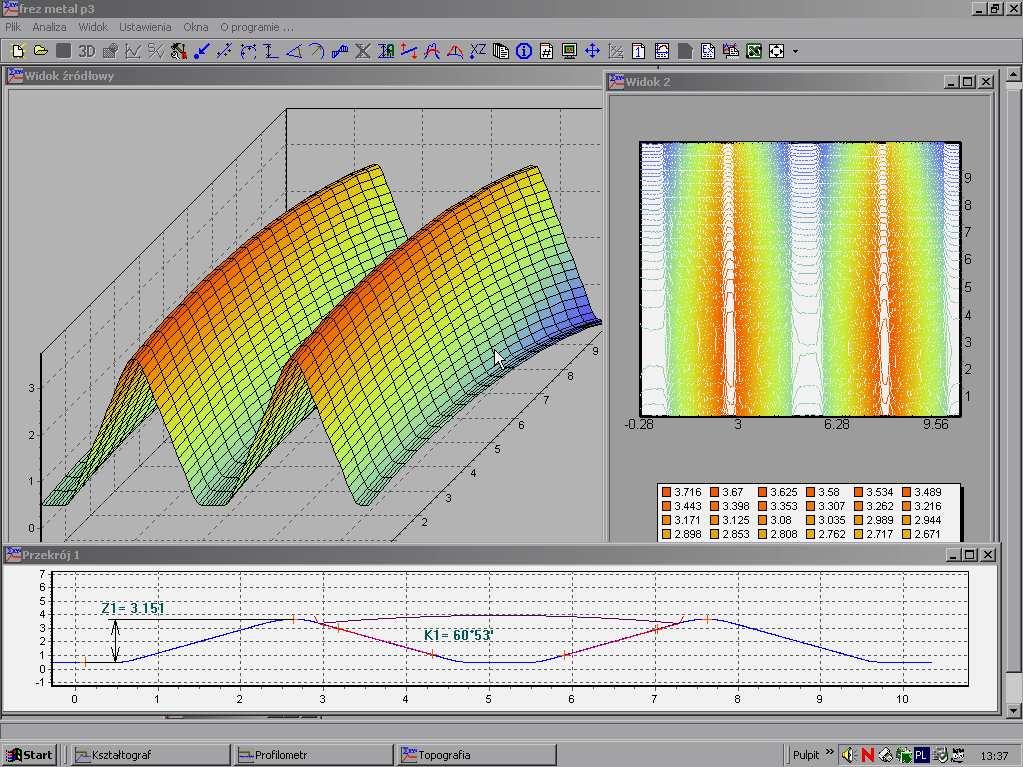Click the 9.56 axis label in Widok 2
Screen dimensions: 1023x767
[936, 425]
